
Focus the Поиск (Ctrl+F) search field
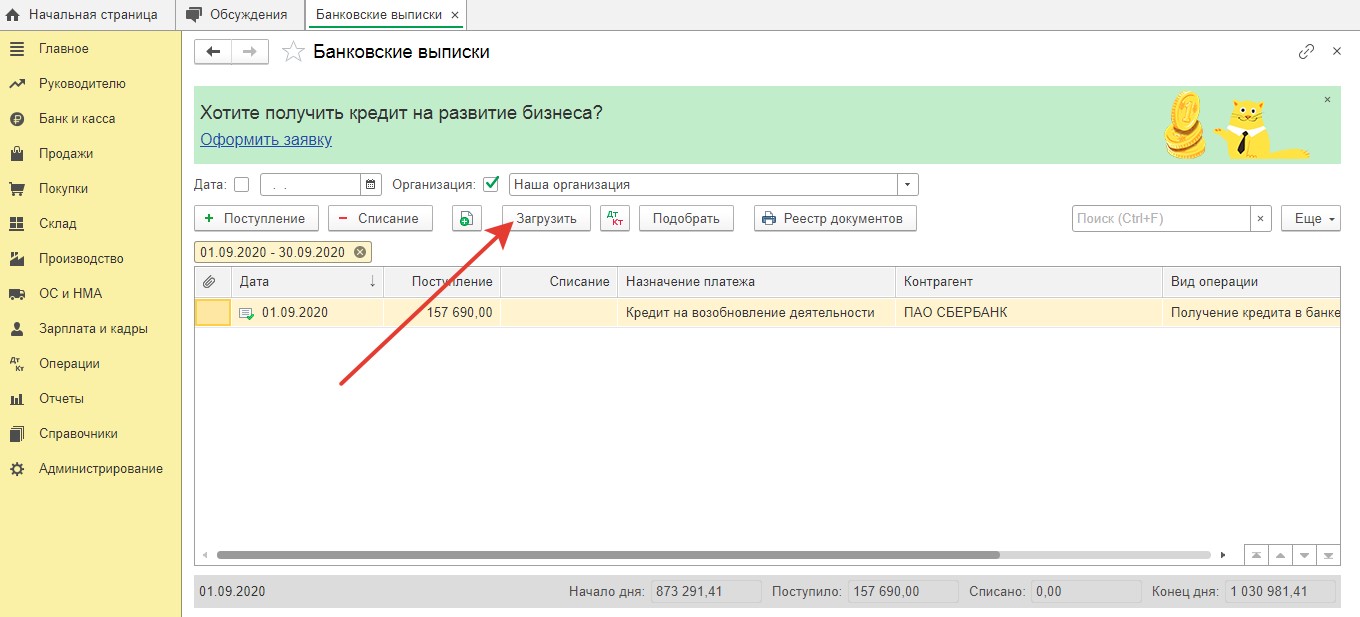point(1161,218)
